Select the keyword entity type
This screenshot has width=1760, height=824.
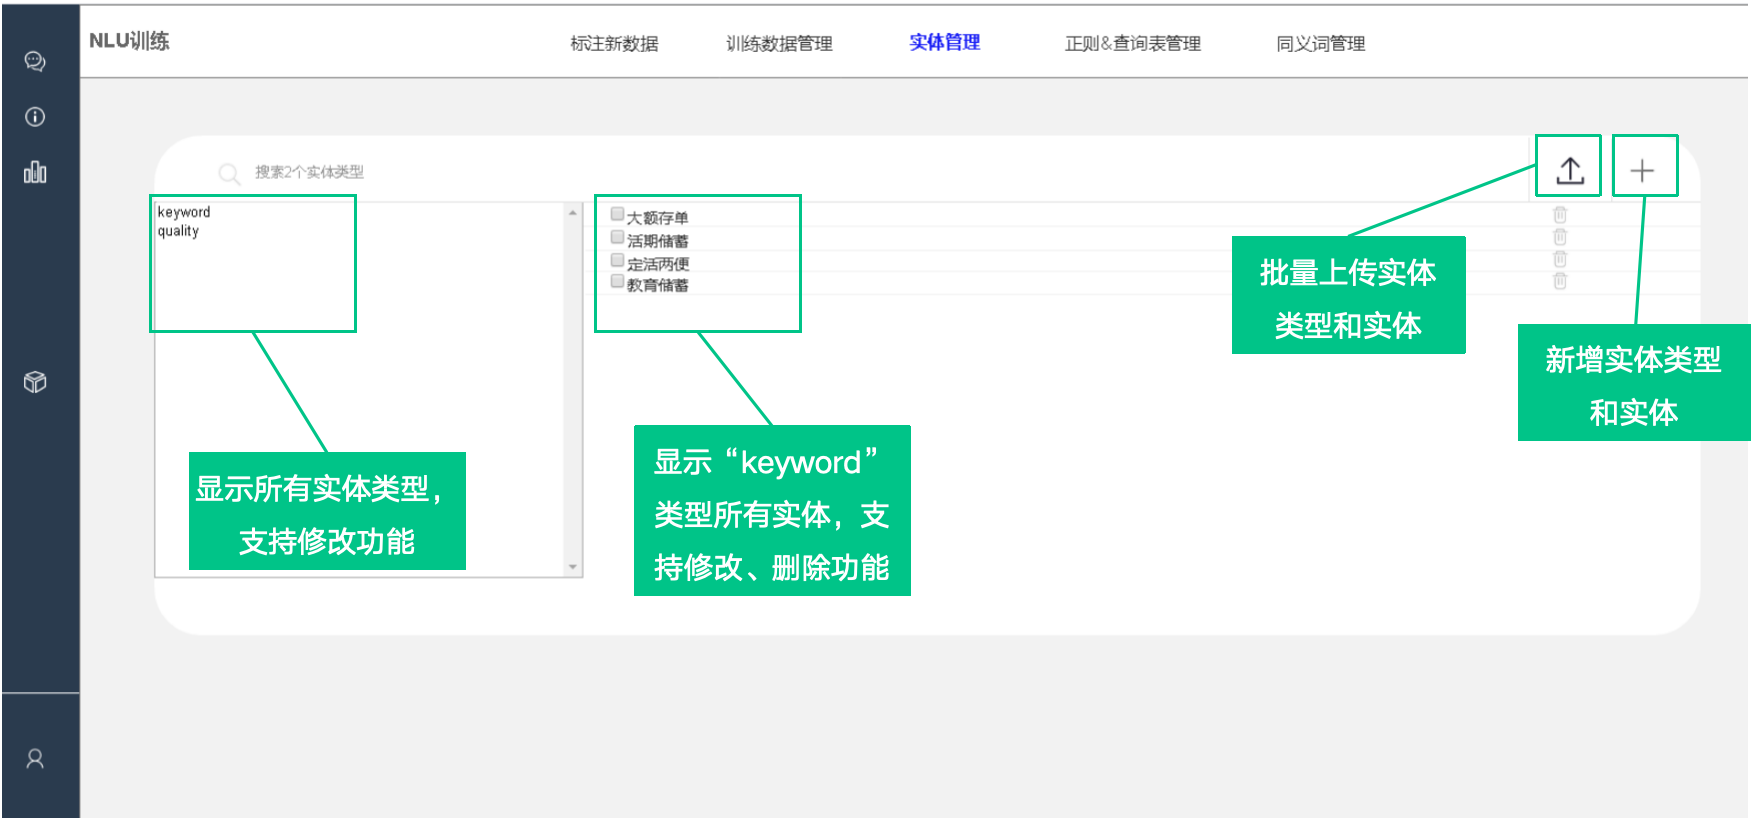[x=184, y=212]
